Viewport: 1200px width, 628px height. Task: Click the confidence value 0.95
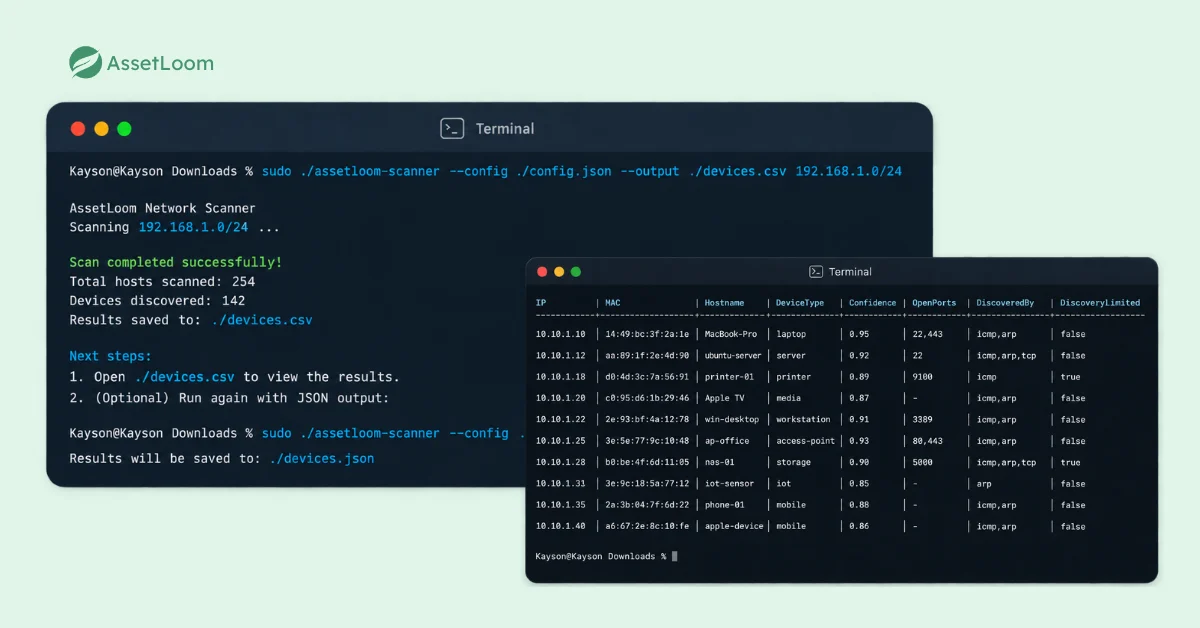point(859,334)
